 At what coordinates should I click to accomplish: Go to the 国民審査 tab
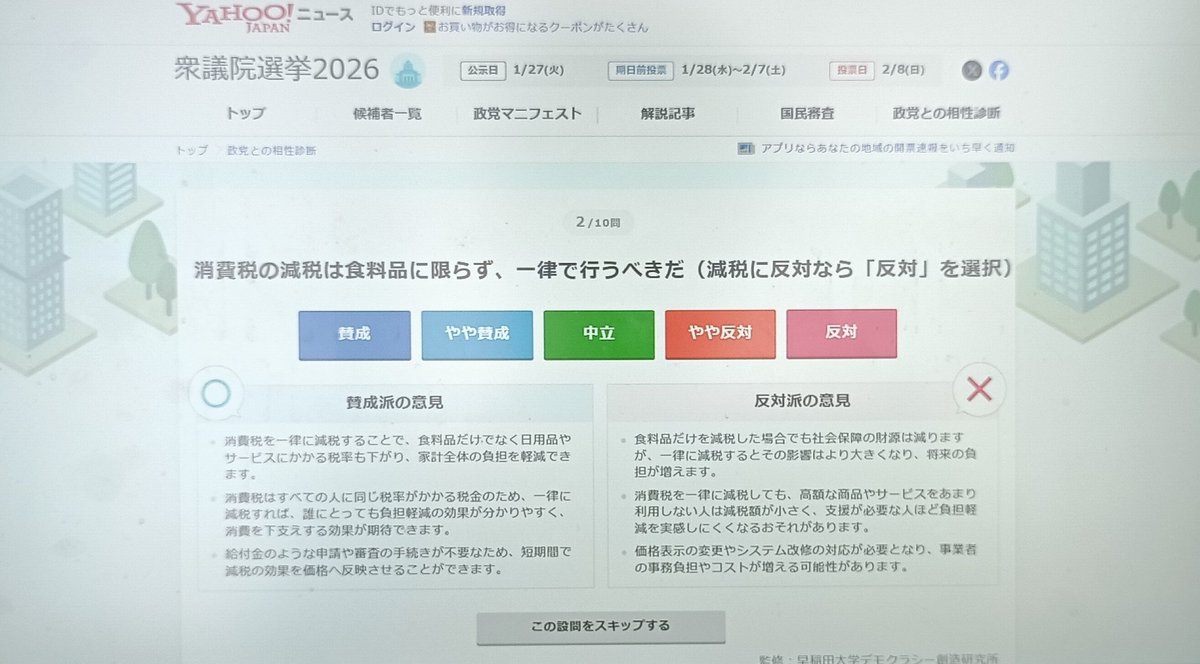pyautogui.click(x=807, y=114)
